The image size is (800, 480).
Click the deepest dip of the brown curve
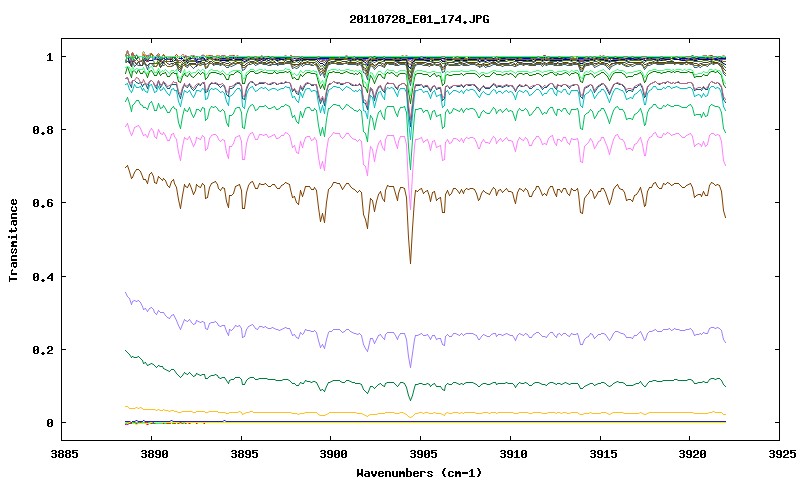410,262
